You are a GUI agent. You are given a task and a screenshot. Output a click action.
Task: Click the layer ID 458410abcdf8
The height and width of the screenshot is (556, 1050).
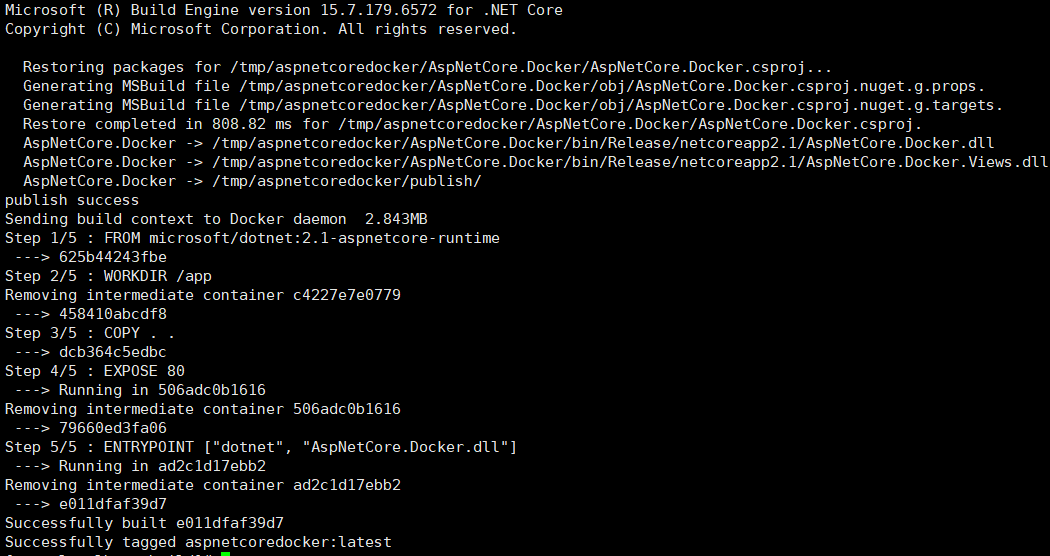point(112,314)
